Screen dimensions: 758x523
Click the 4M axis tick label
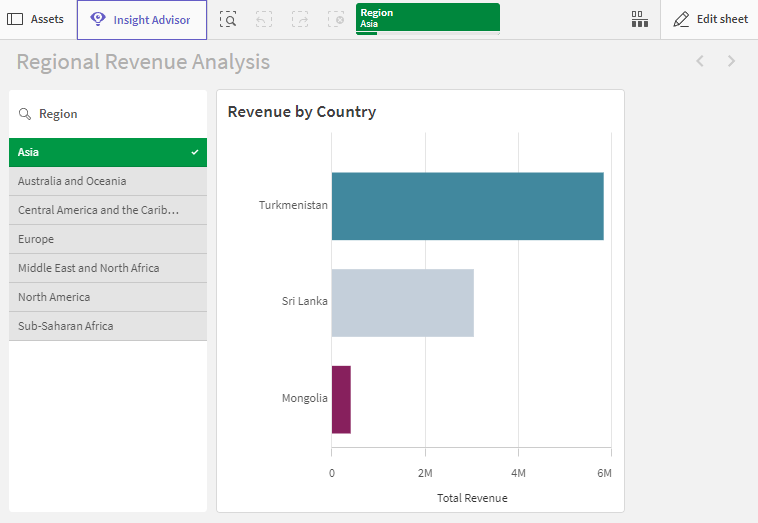click(x=518, y=473)
